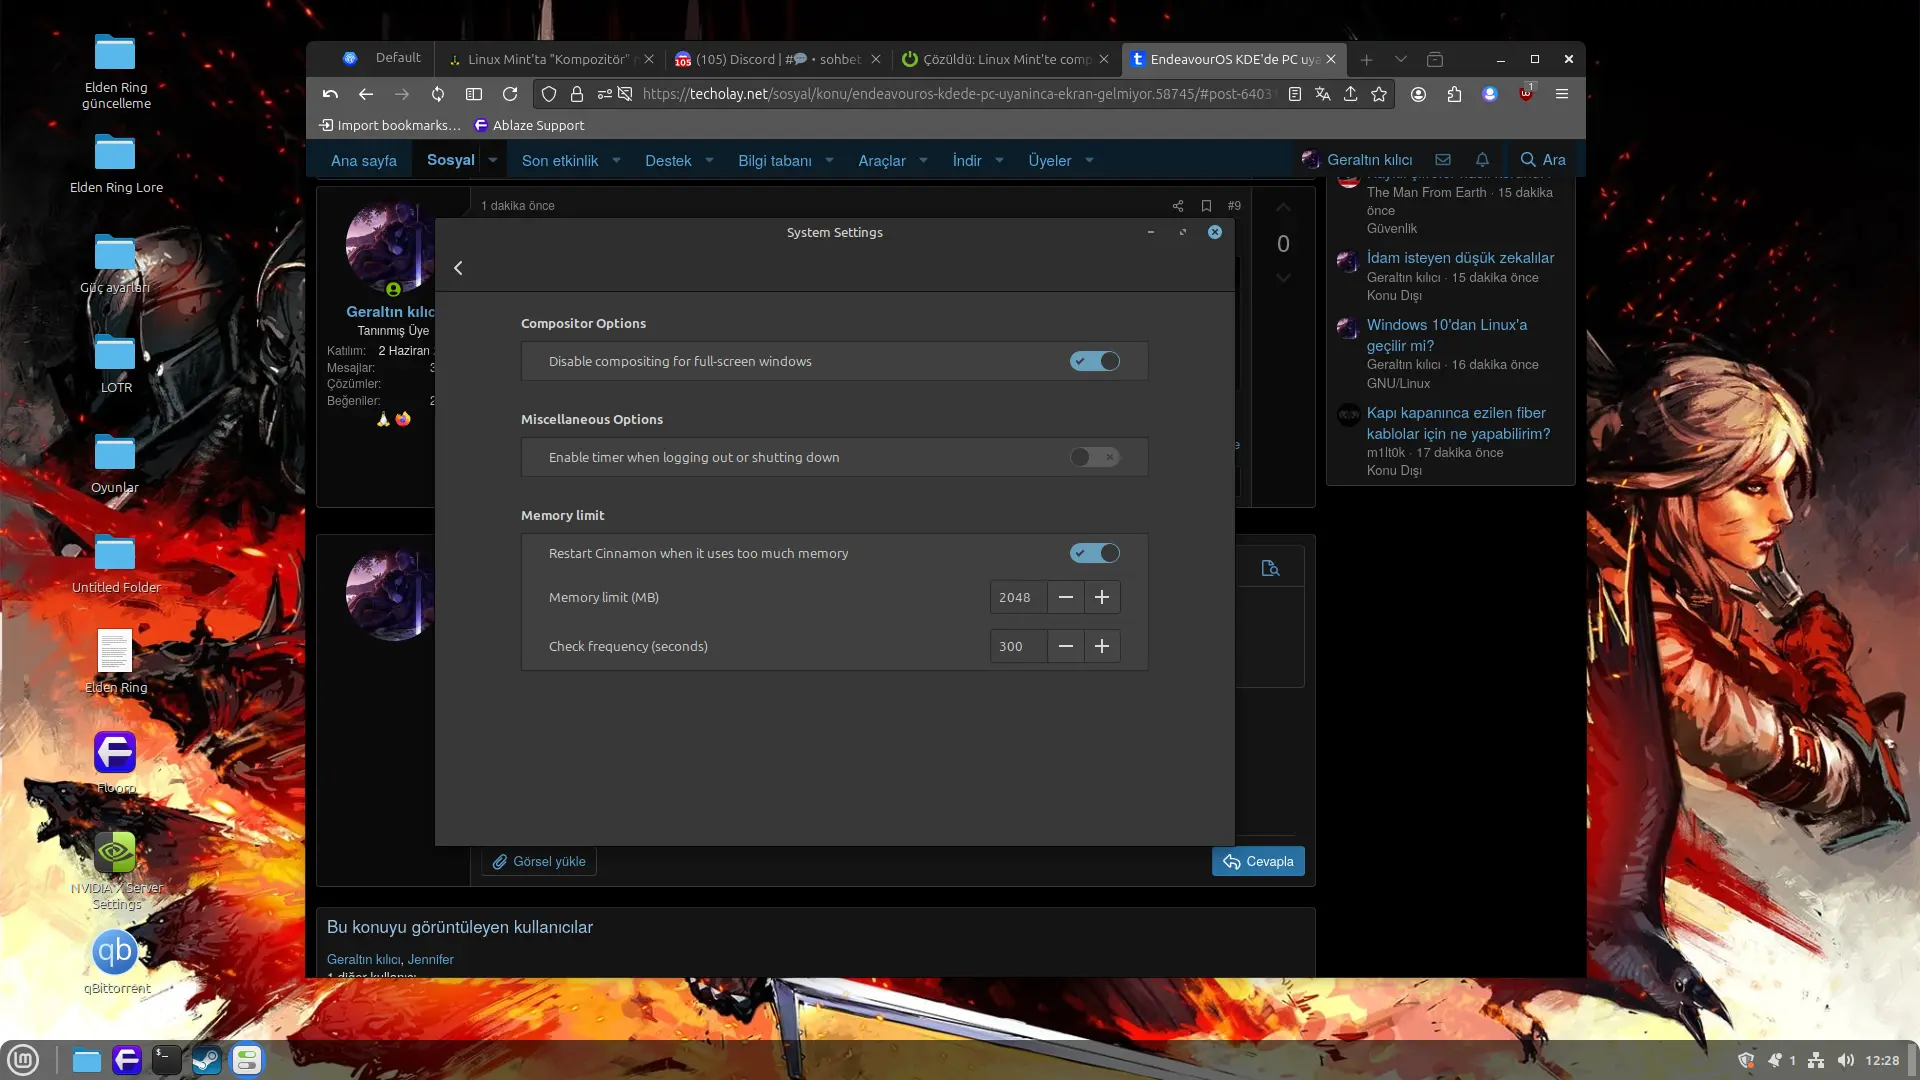The height and width of the screenshot is (1080, 1920).
Task: Open browser account profile icon
Action: click(x=1418, y=94)
